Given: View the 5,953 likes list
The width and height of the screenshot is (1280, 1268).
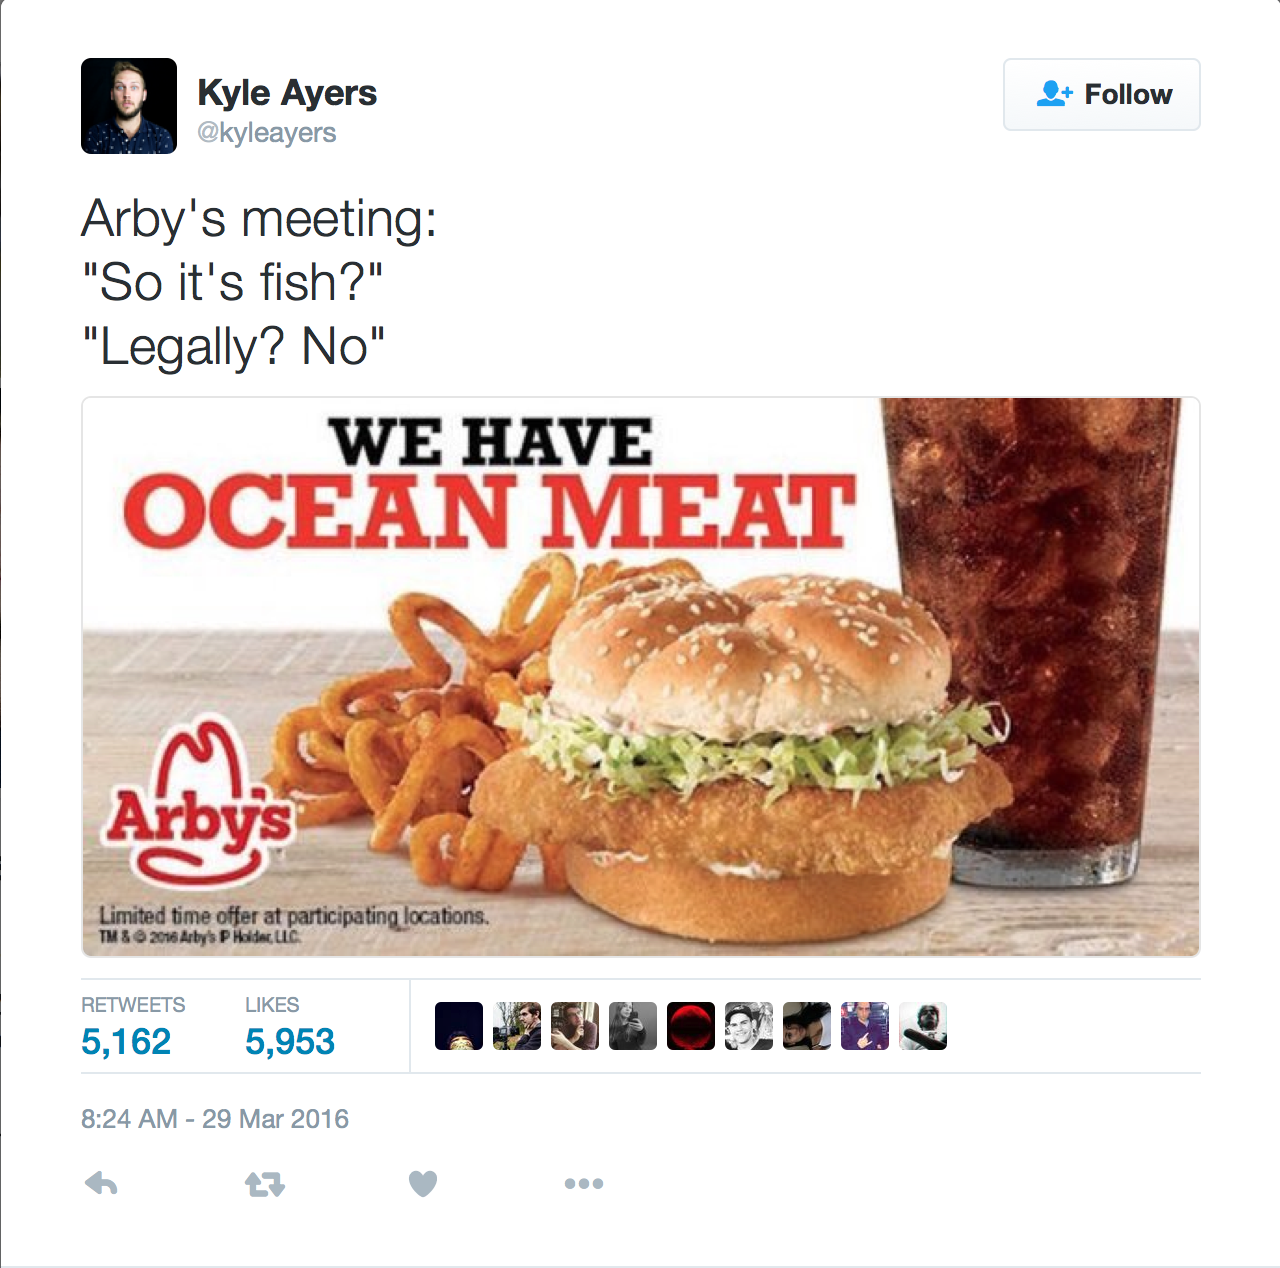Looking at the screenshot, I should tap(290, 1027).
